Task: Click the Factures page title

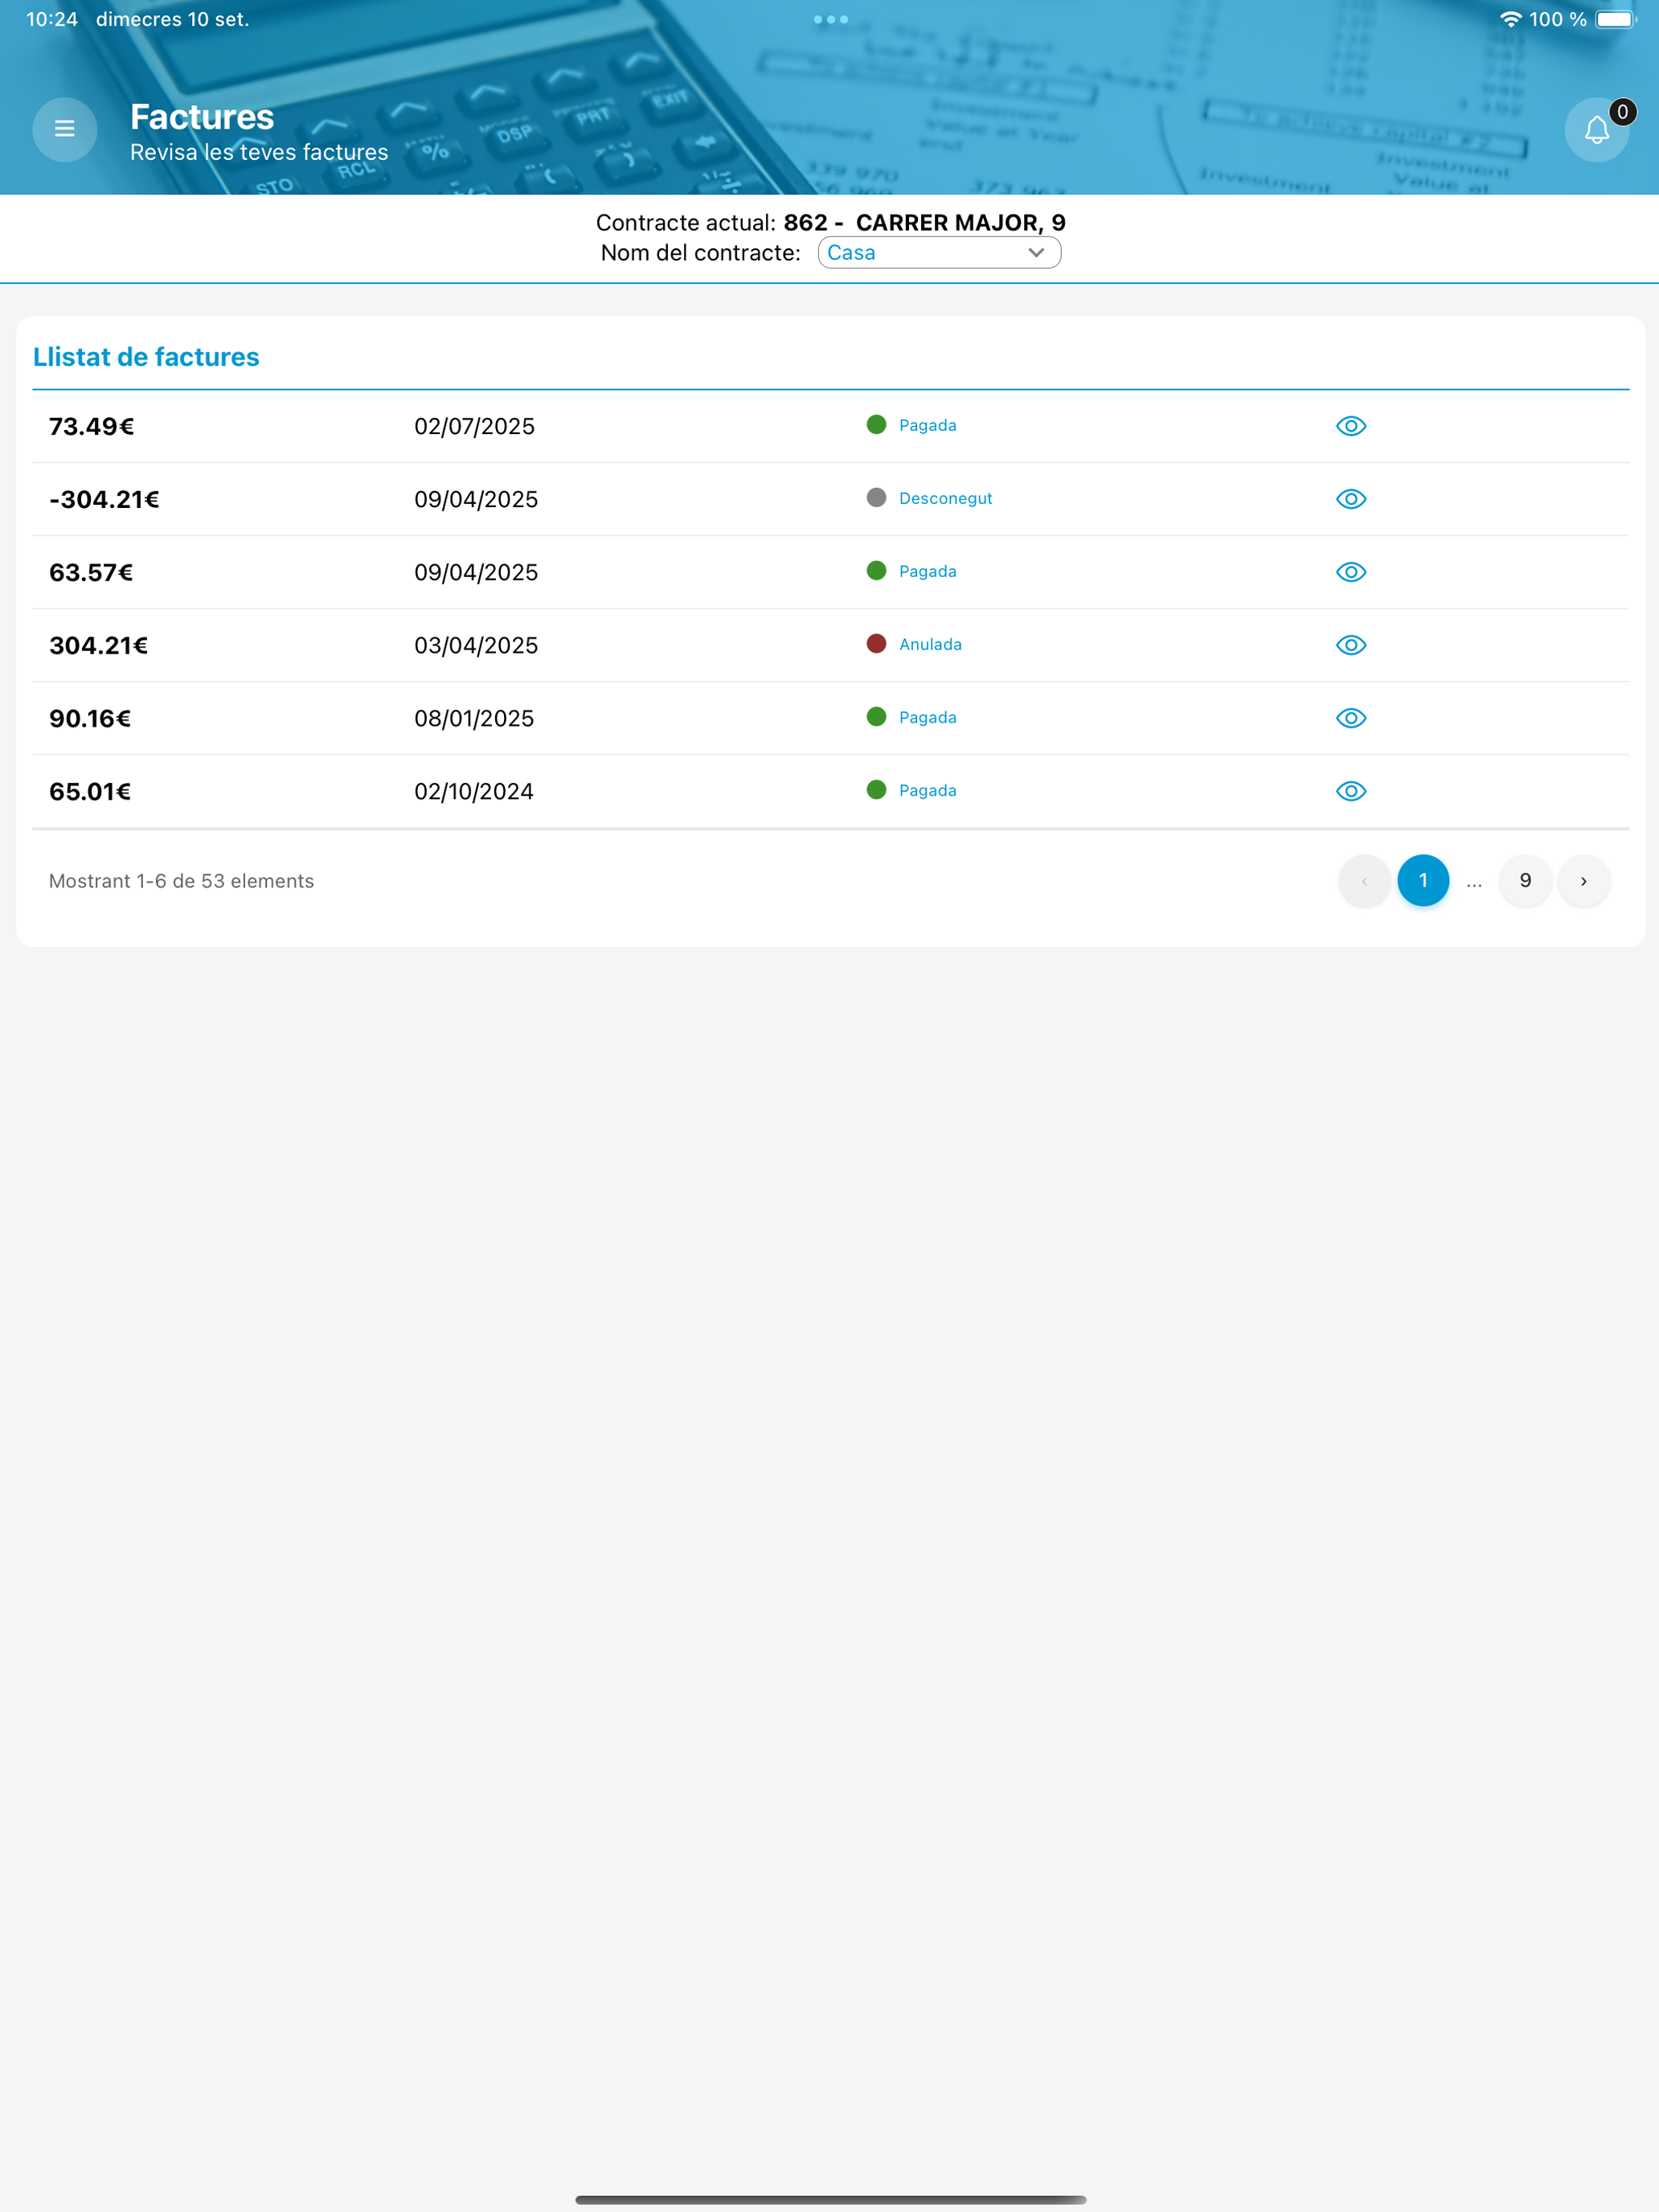Action: tap(202, 117)
